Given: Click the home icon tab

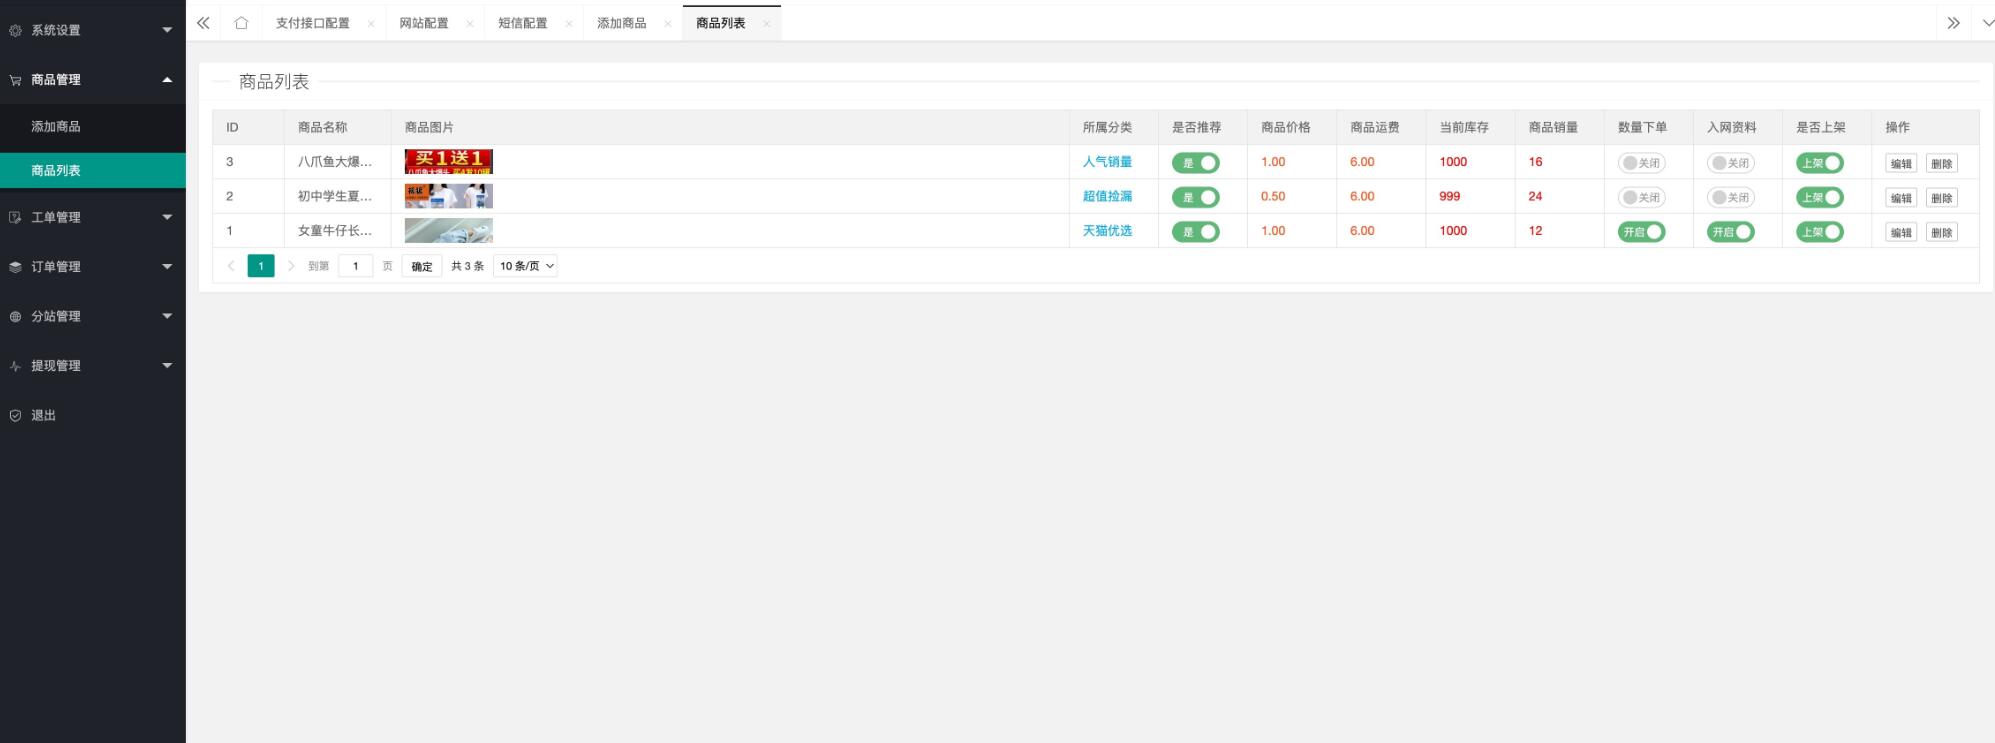Looking at the screenshot, I should click(241, 23).
